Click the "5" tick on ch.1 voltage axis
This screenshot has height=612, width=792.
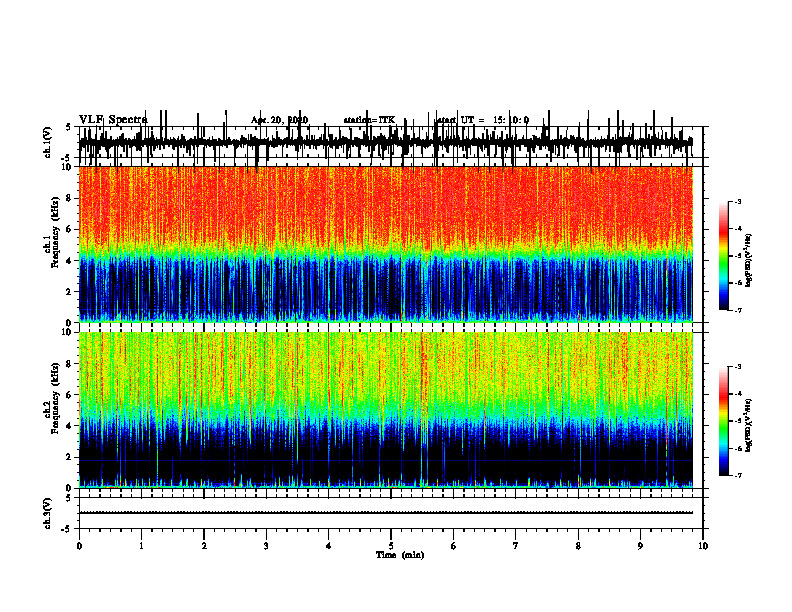(69, 127)
